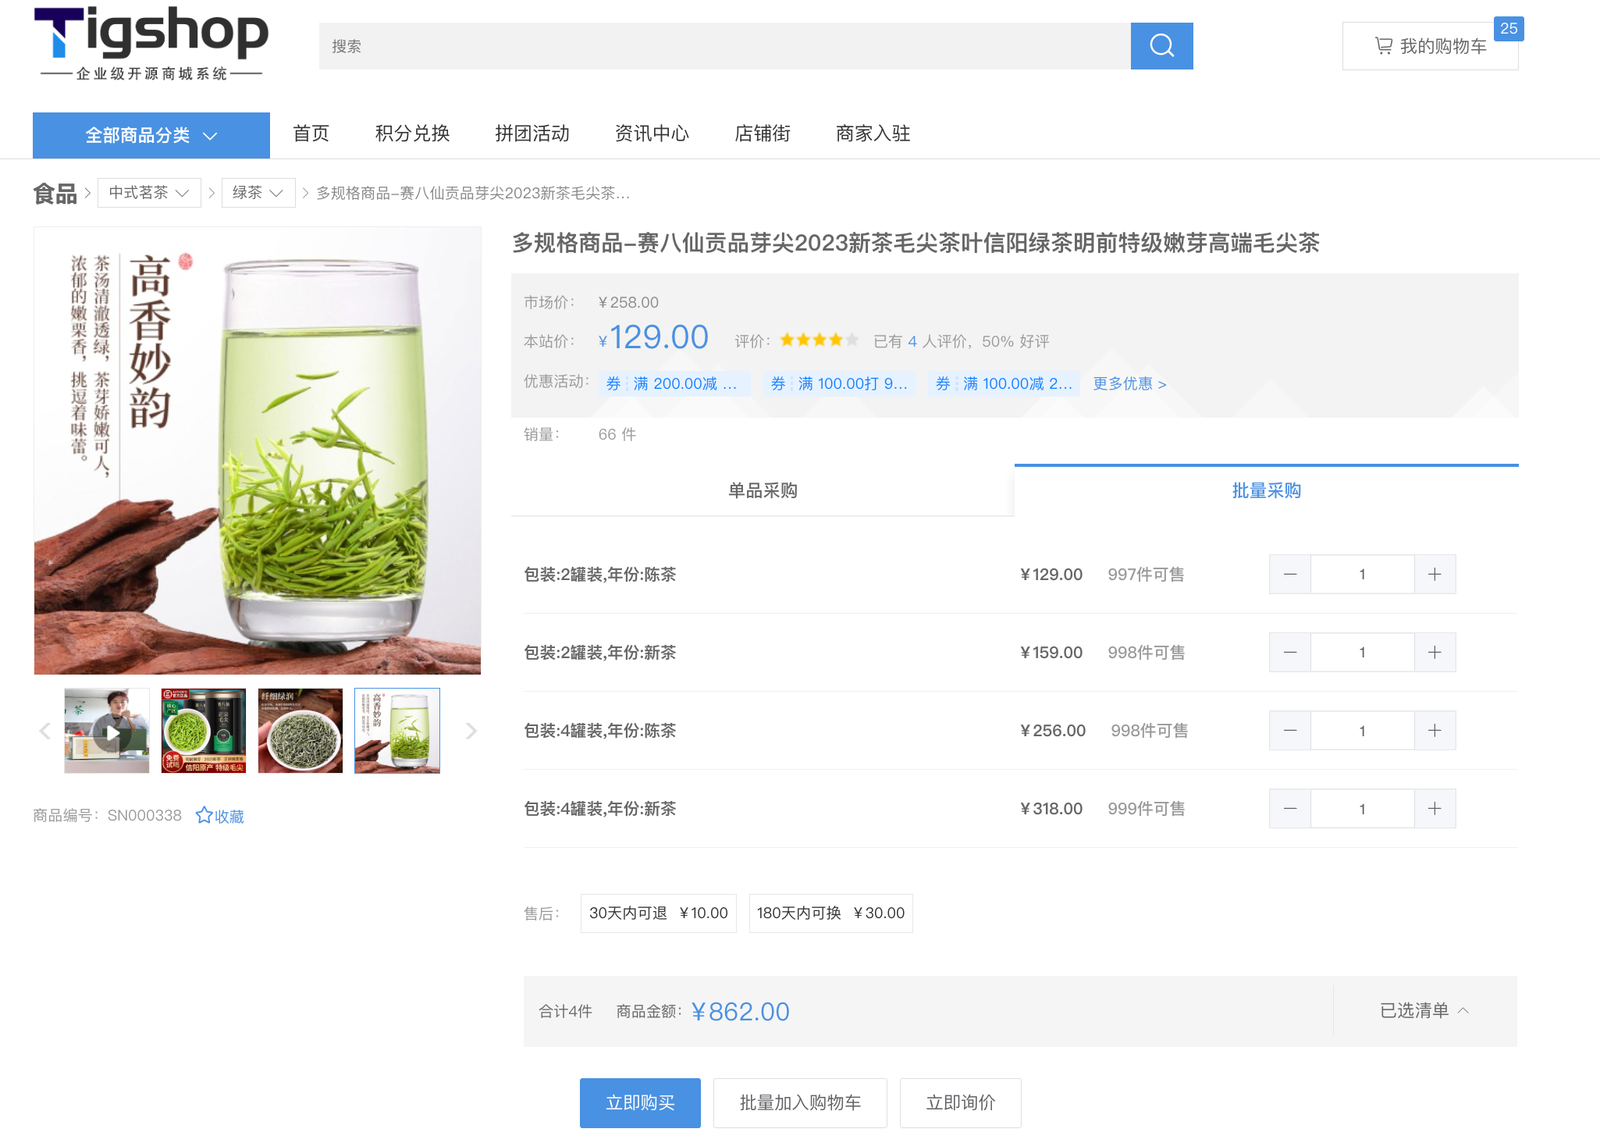The image size is (1600, 1143).
Task: Click the search magnifier icon button
Action: coord(1161,46)
